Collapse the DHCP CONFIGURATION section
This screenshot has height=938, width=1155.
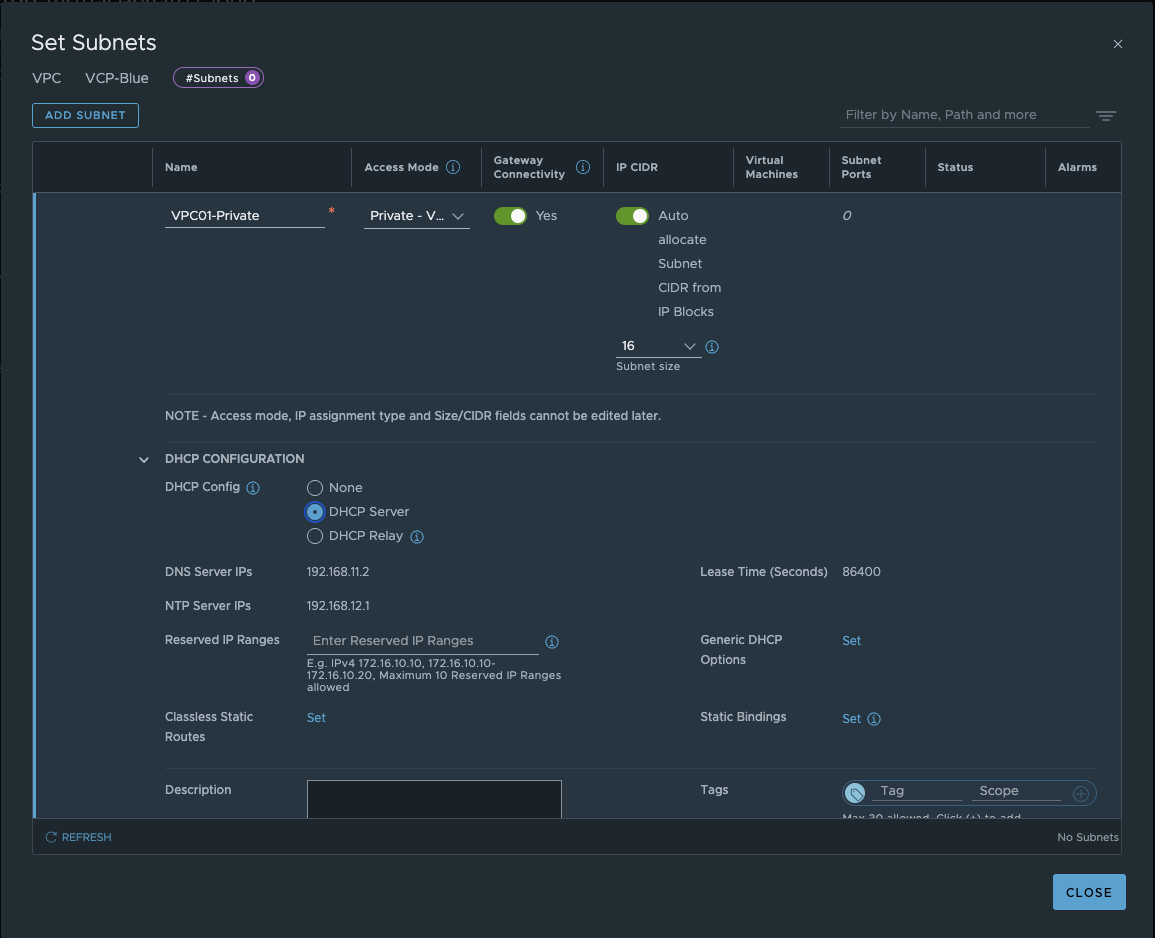pos(143,458)
